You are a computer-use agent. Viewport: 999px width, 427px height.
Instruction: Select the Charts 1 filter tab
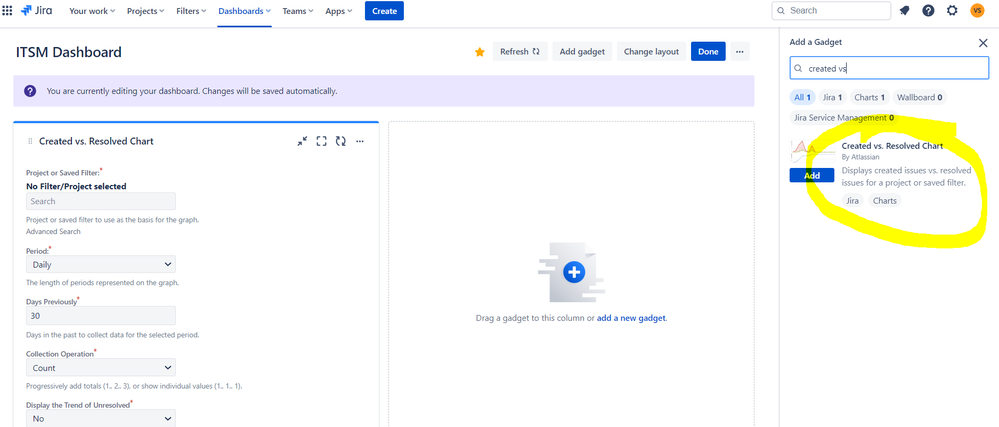point(869,98)
